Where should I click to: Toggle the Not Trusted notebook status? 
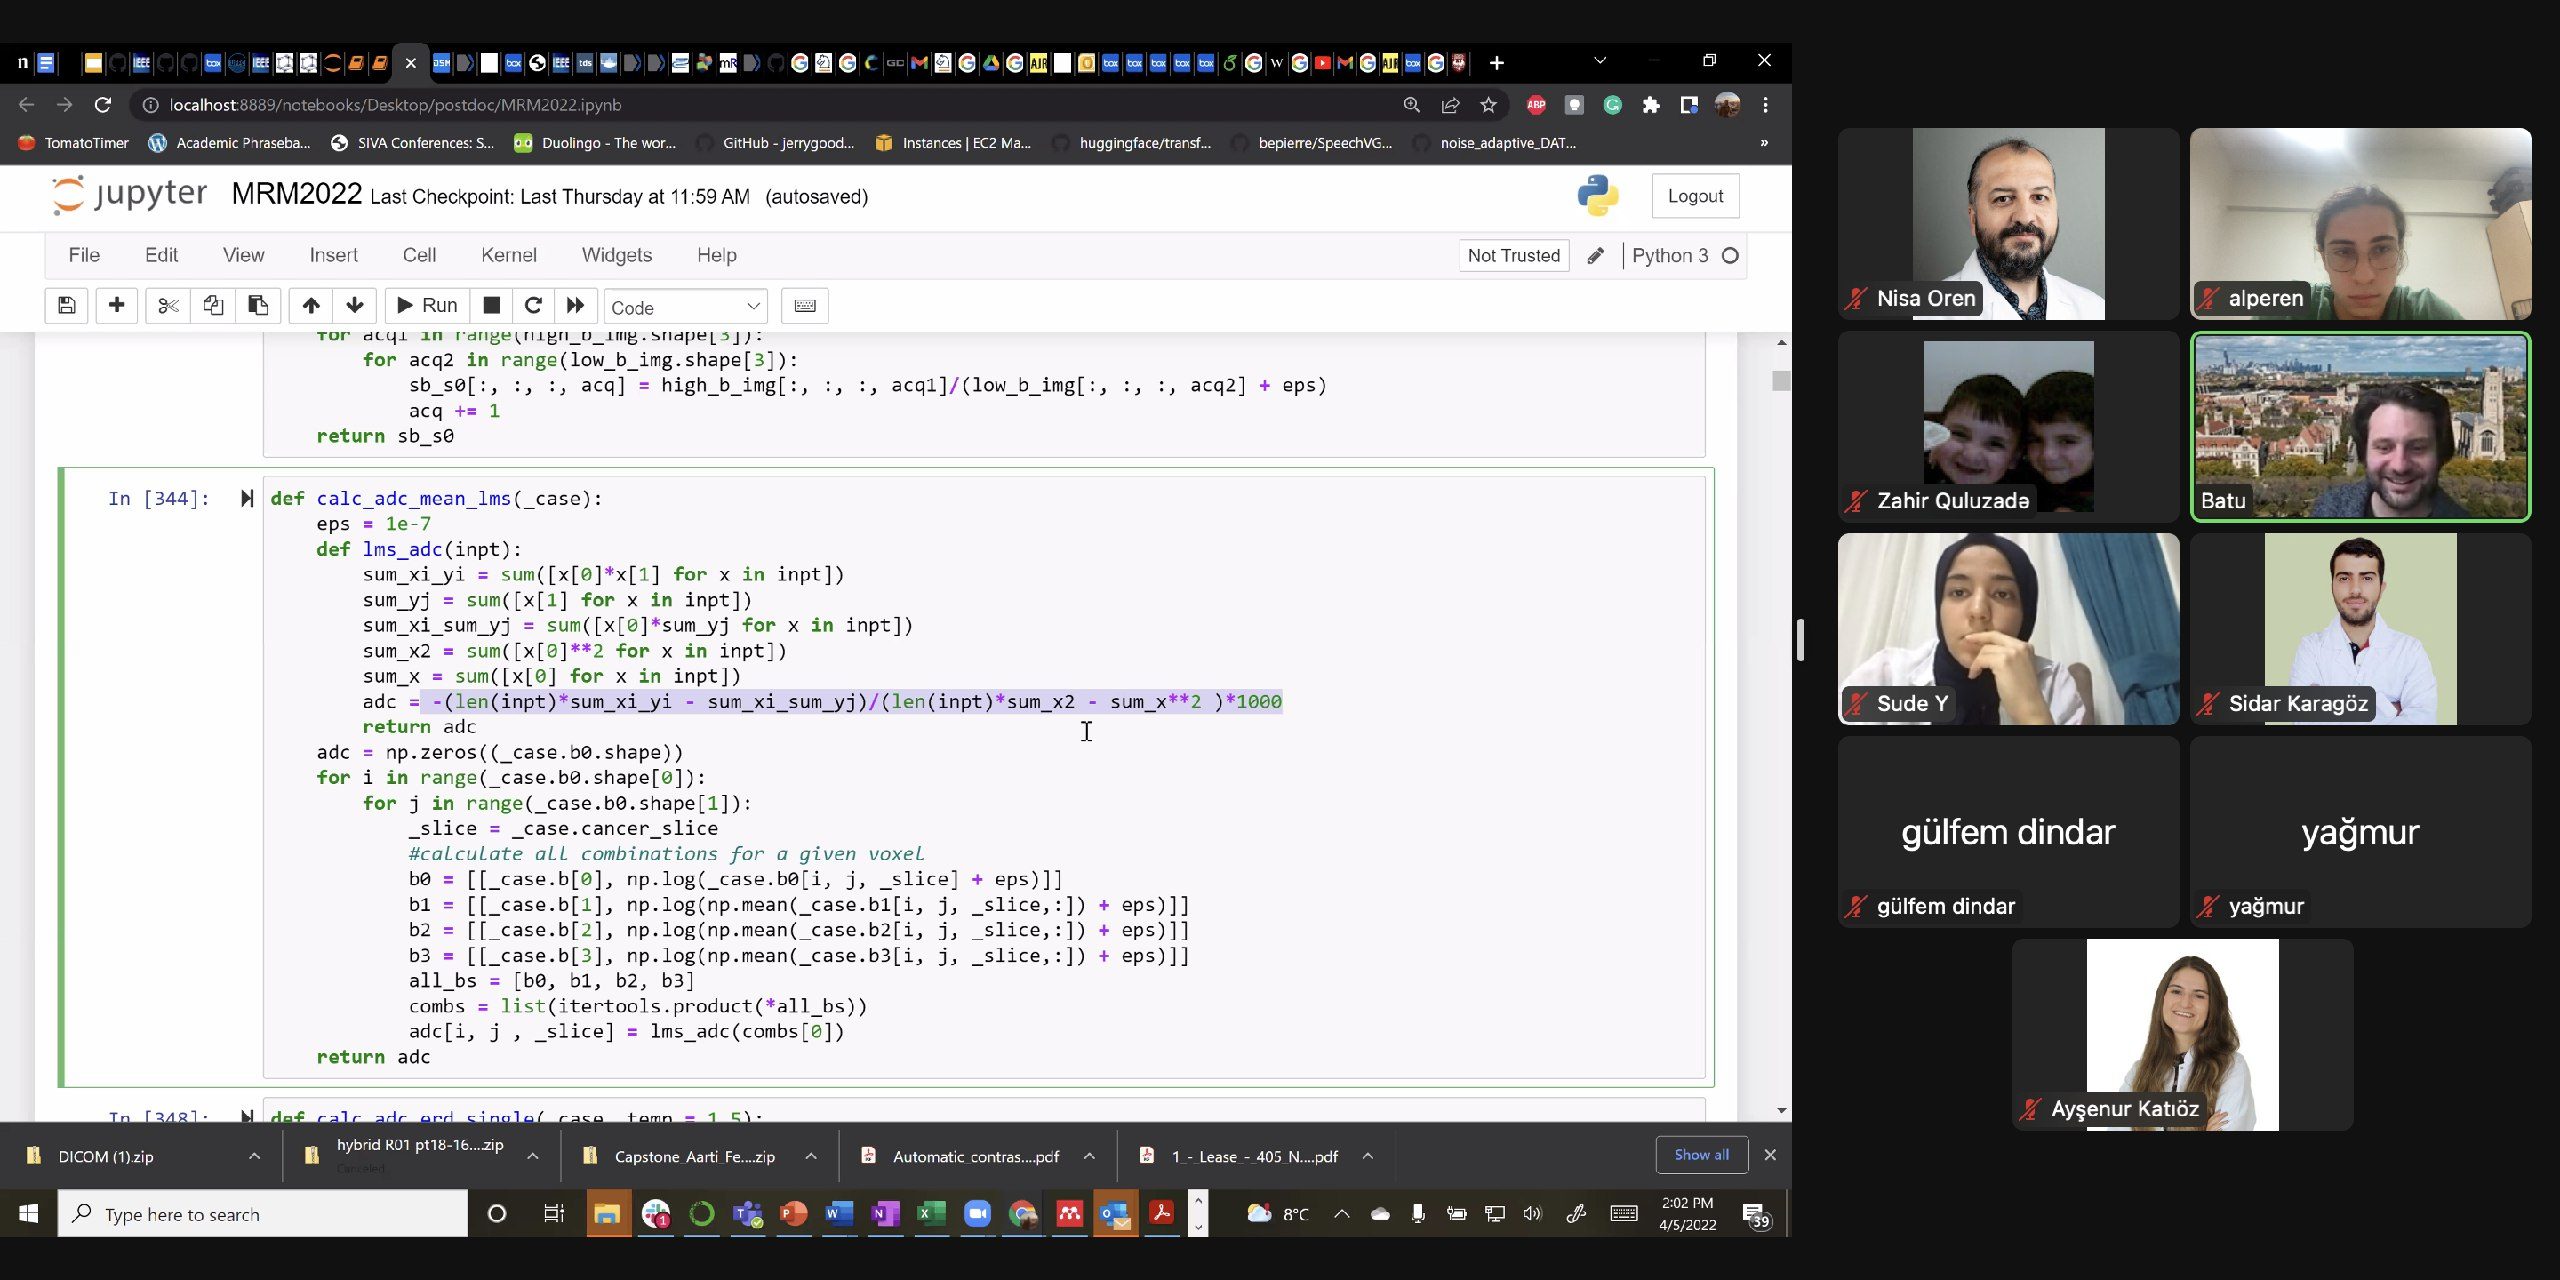point(1512,256)
